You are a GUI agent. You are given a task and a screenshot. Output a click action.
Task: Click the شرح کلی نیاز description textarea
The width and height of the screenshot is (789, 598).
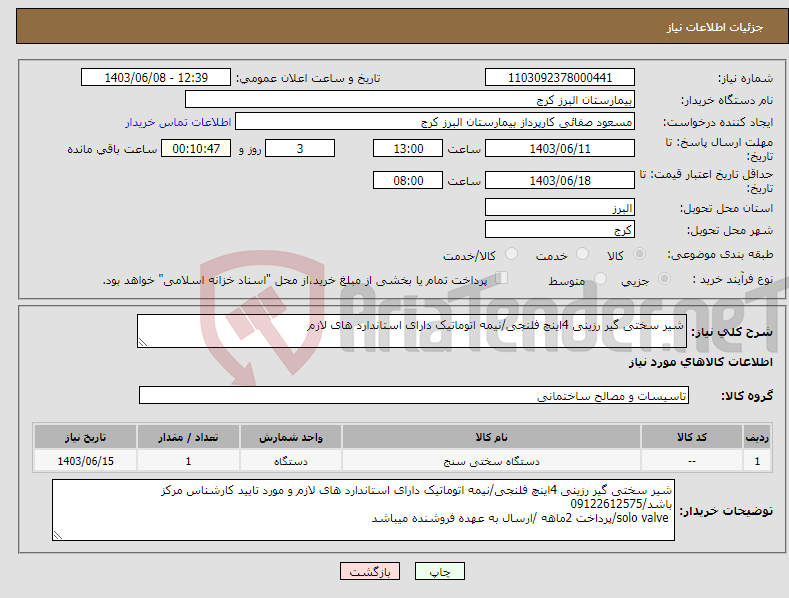(412, 331)
